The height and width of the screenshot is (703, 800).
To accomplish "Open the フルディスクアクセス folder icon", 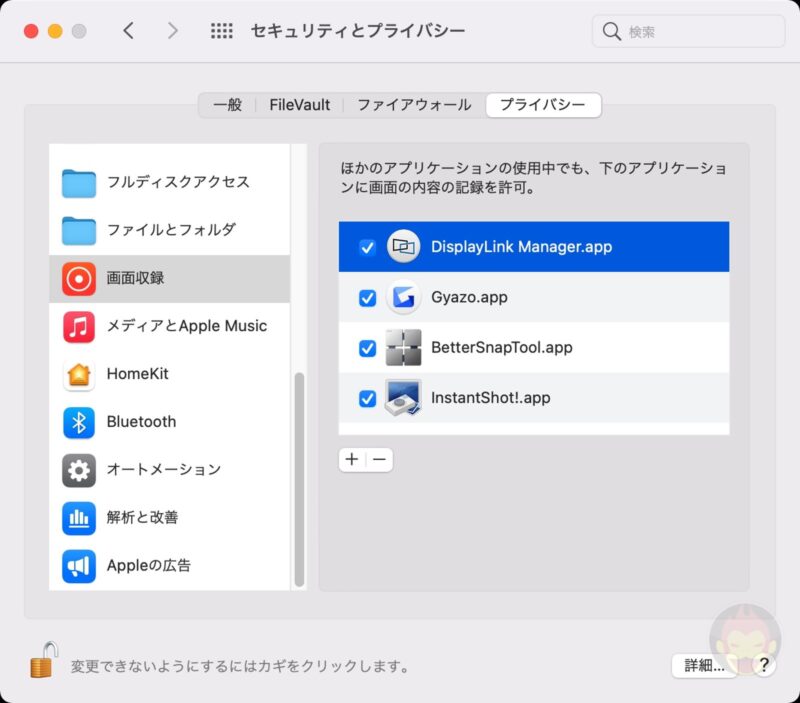I will tap(78, 182).
